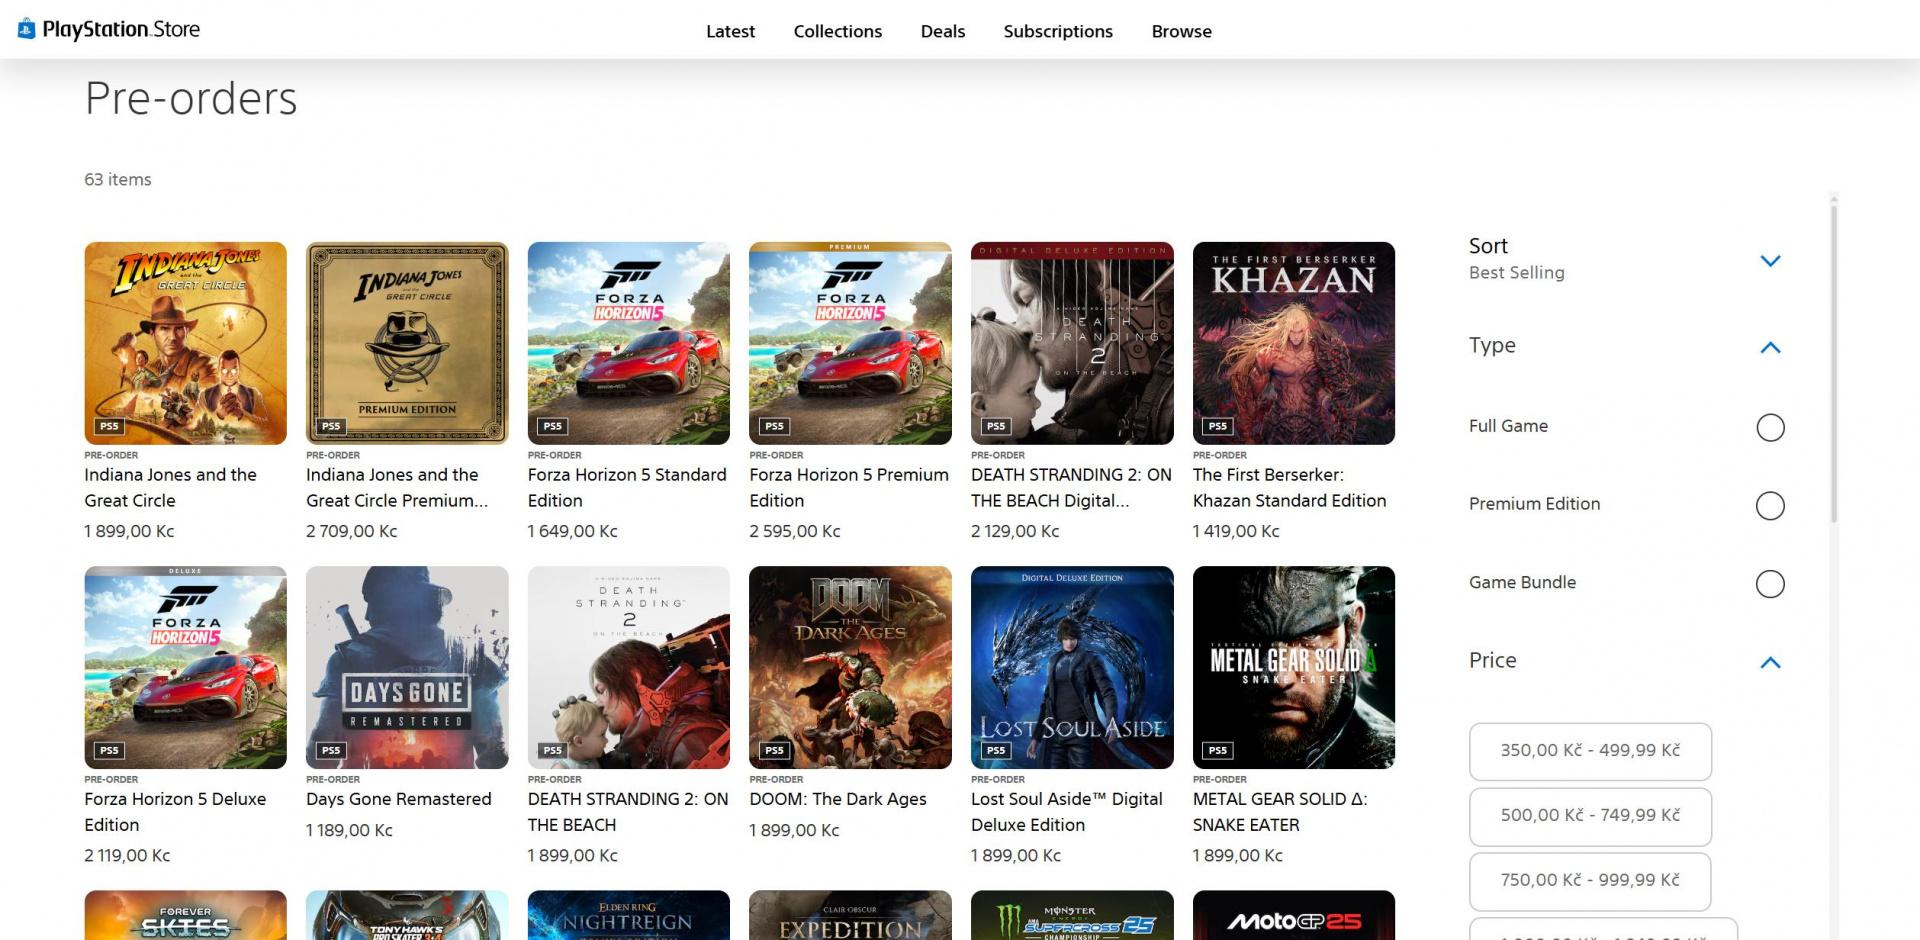Filter by 500,00 Kč - 749,99 Kč
The height and width of the screenshot is (940, 1920).
tap(1590, 816)
